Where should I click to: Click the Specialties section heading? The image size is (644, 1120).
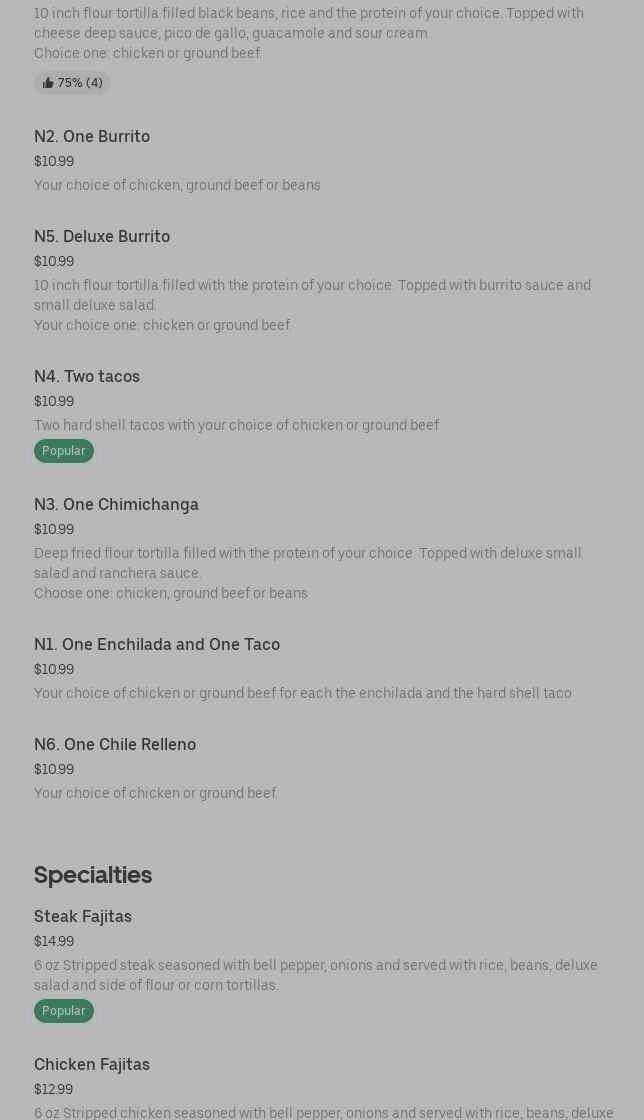tap(93, 874)
